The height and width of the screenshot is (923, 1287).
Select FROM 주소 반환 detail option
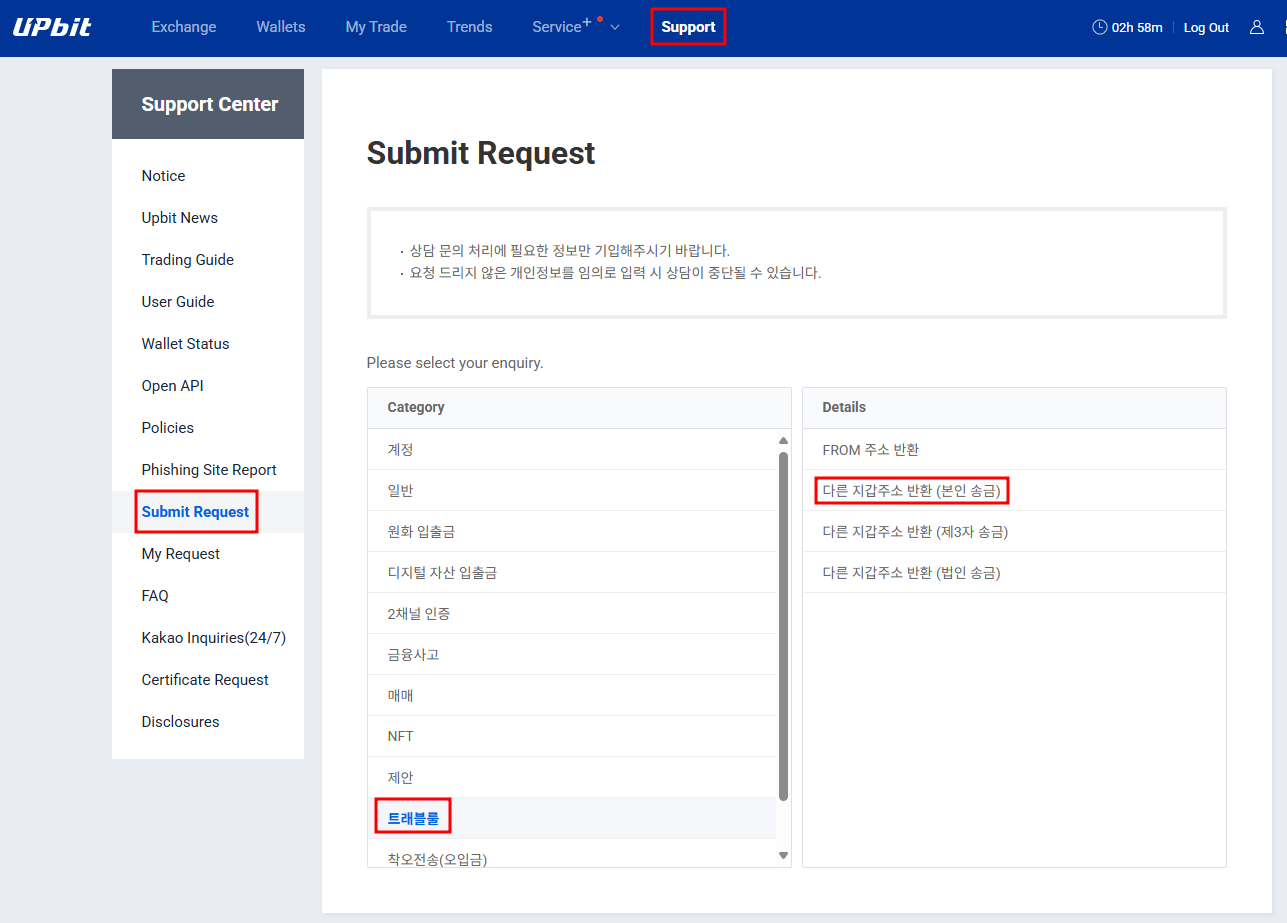point(870,450)
